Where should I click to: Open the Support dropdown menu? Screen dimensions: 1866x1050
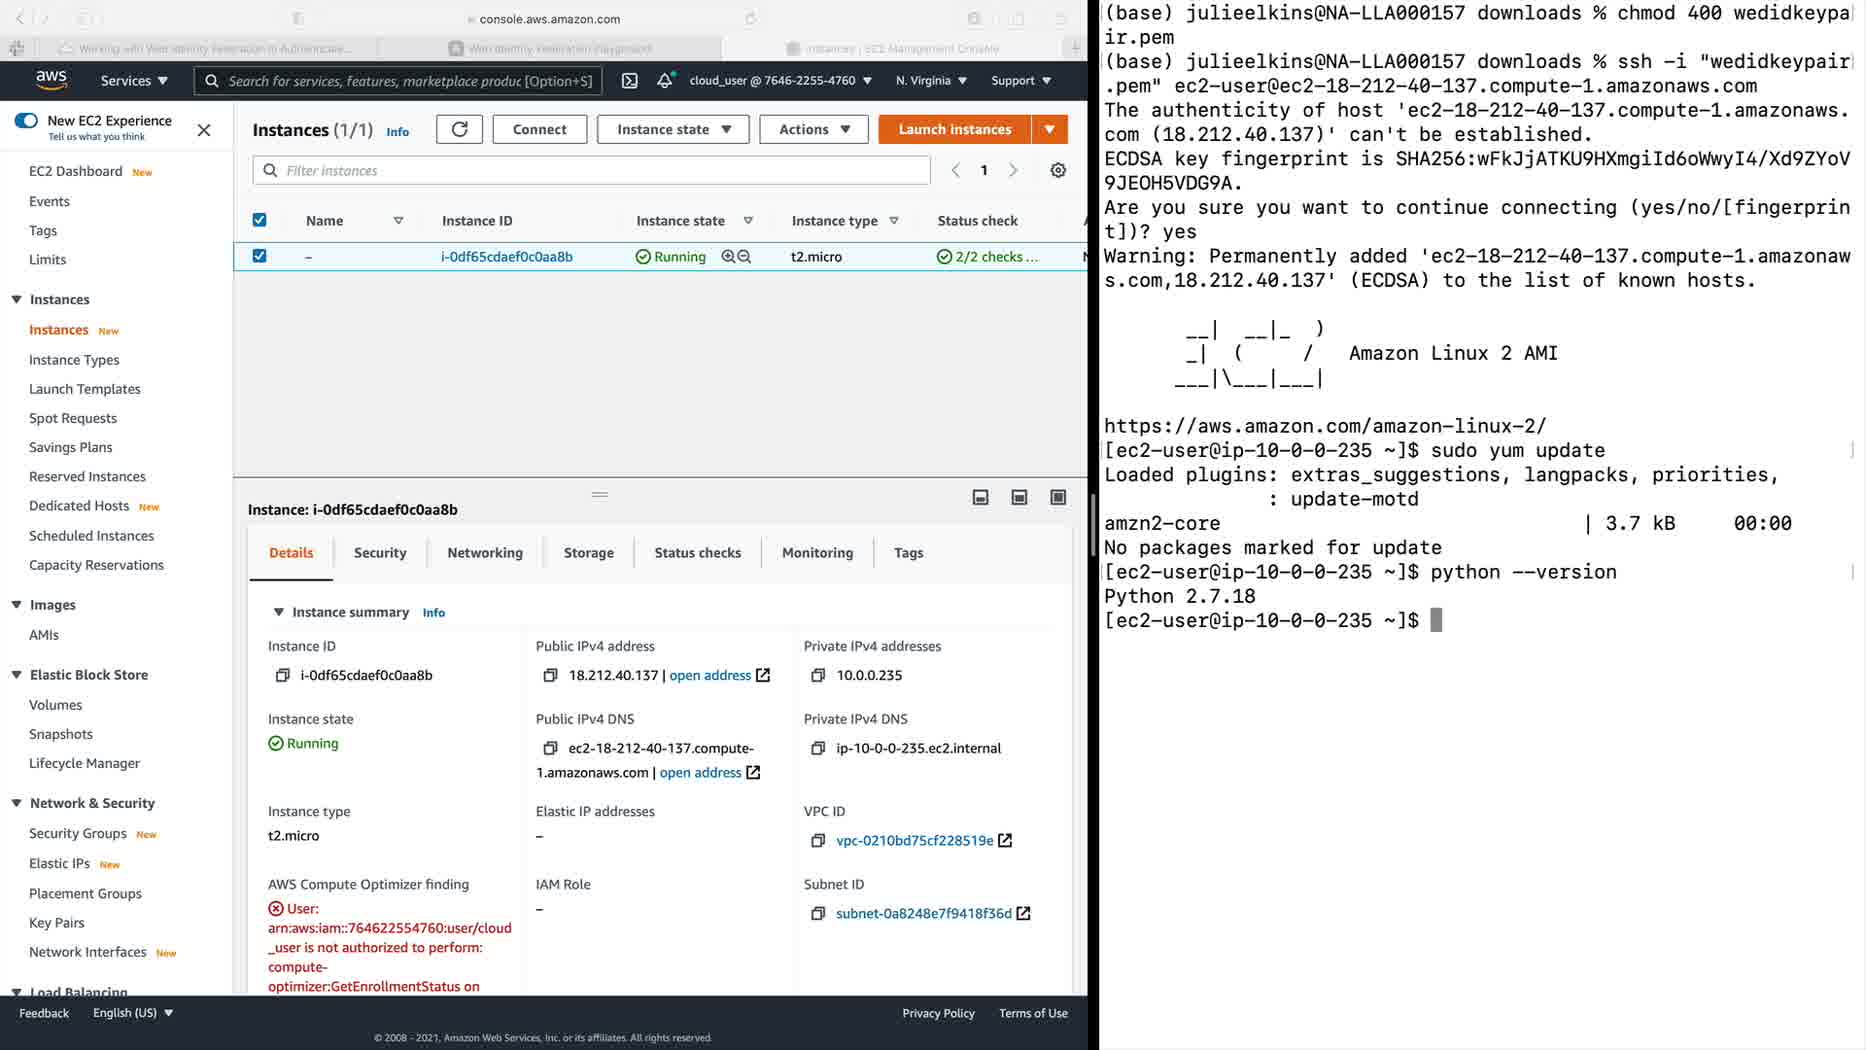[1021, 81]
